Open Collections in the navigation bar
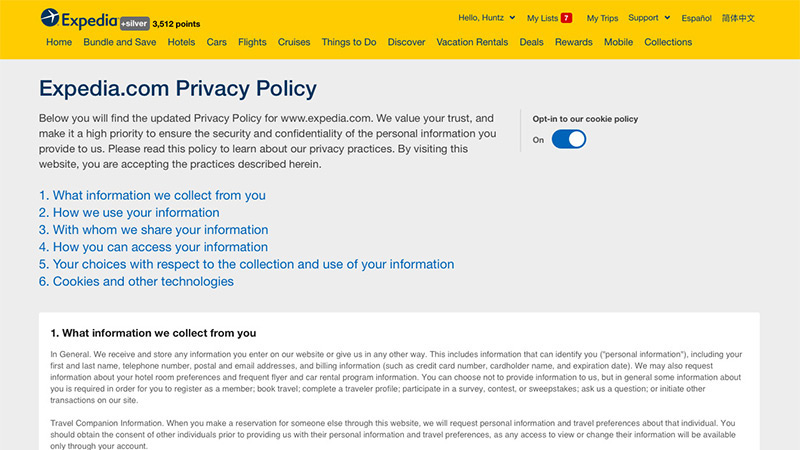800x450 pixels. [x=668, y=42]
